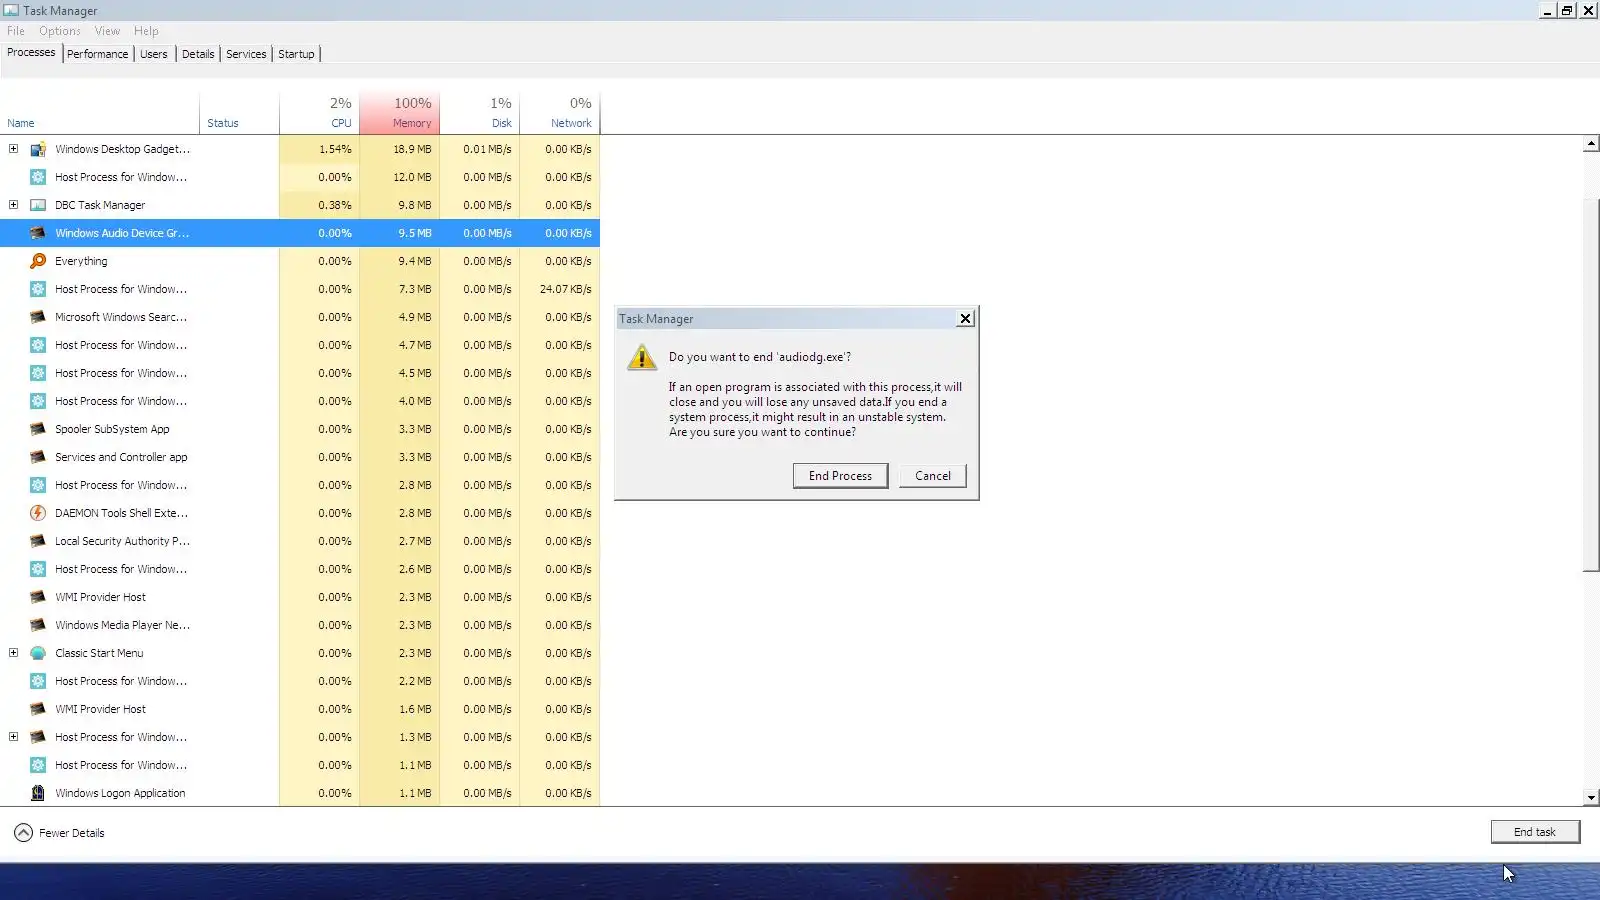Sort processes by the Network column
The width and height of the screenshot is (1600, 900).
(x=560, y=112)
